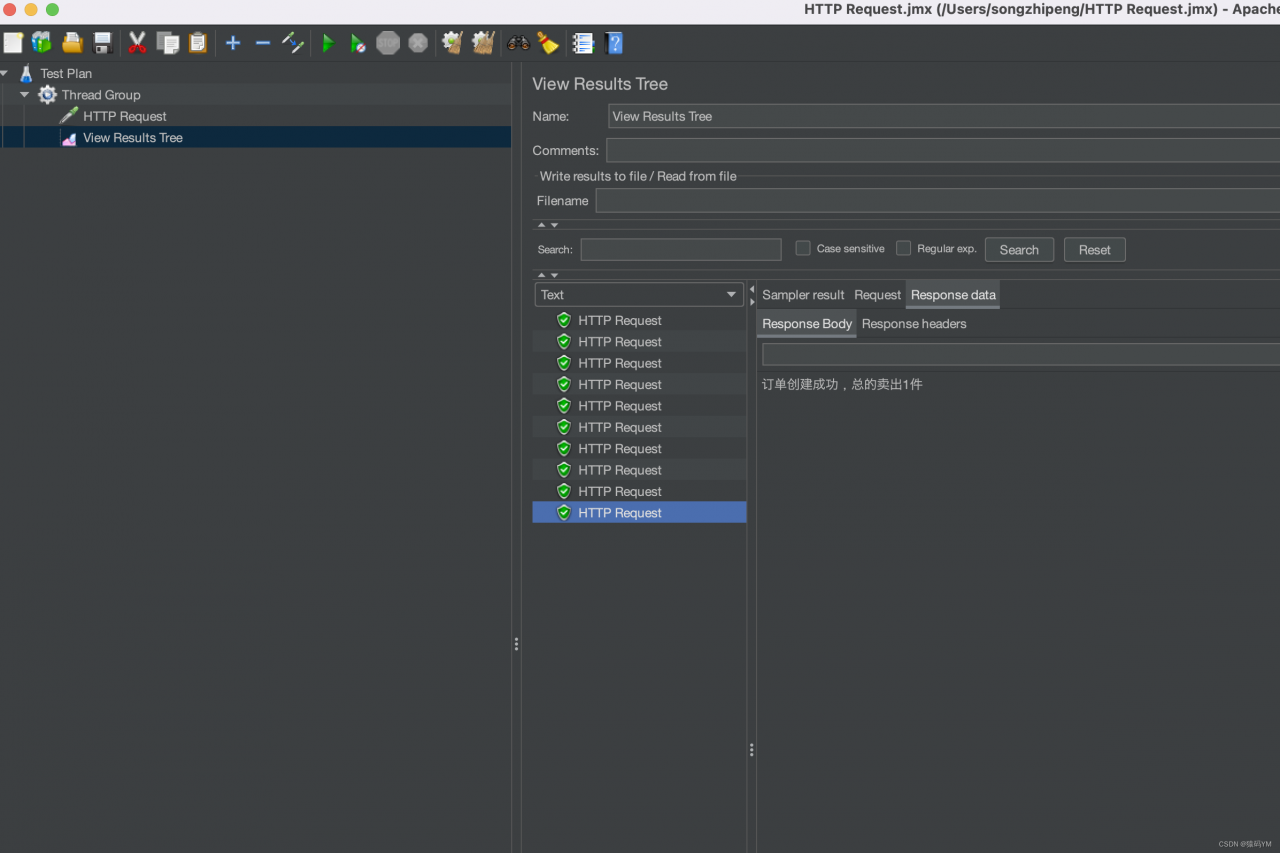Click the Save test plan floppy icon
Viewport: 1280px width, 853px height.
point(102,43)
